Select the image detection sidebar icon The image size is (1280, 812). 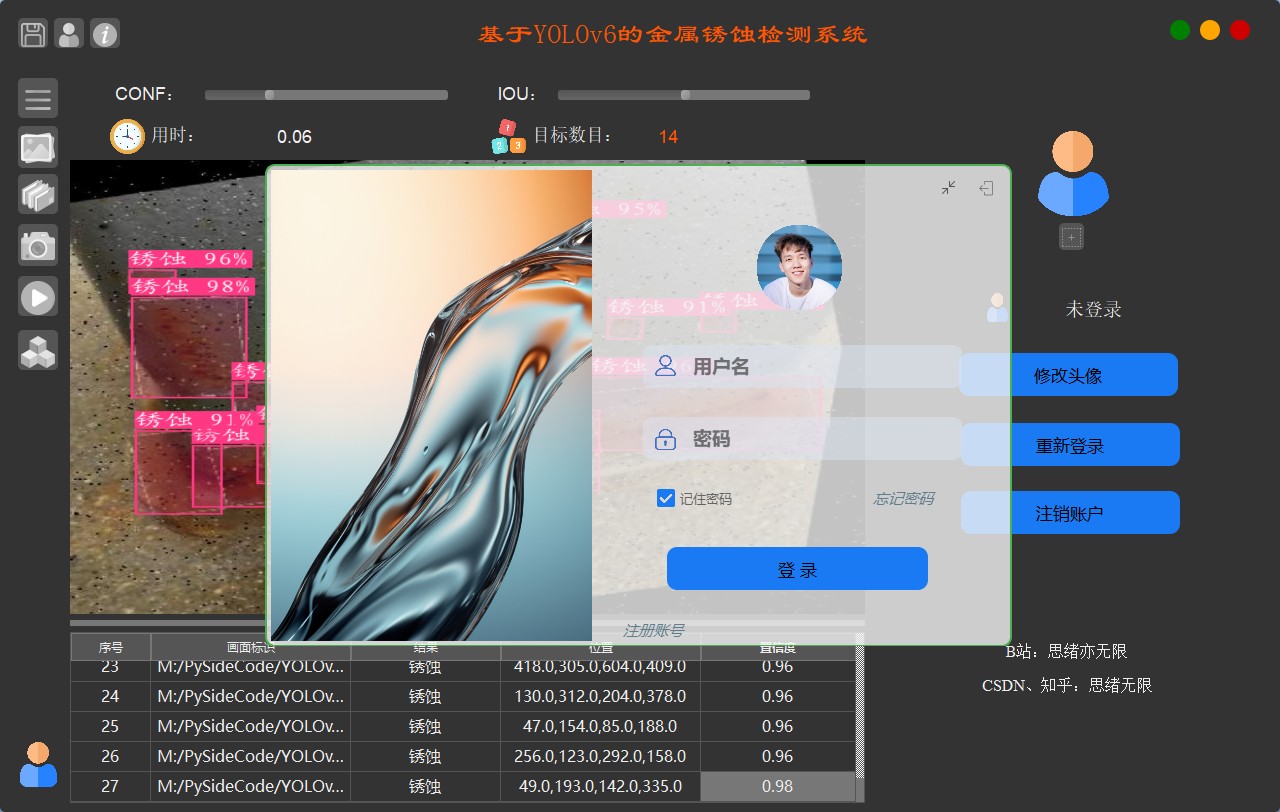(x=38, y=147)
